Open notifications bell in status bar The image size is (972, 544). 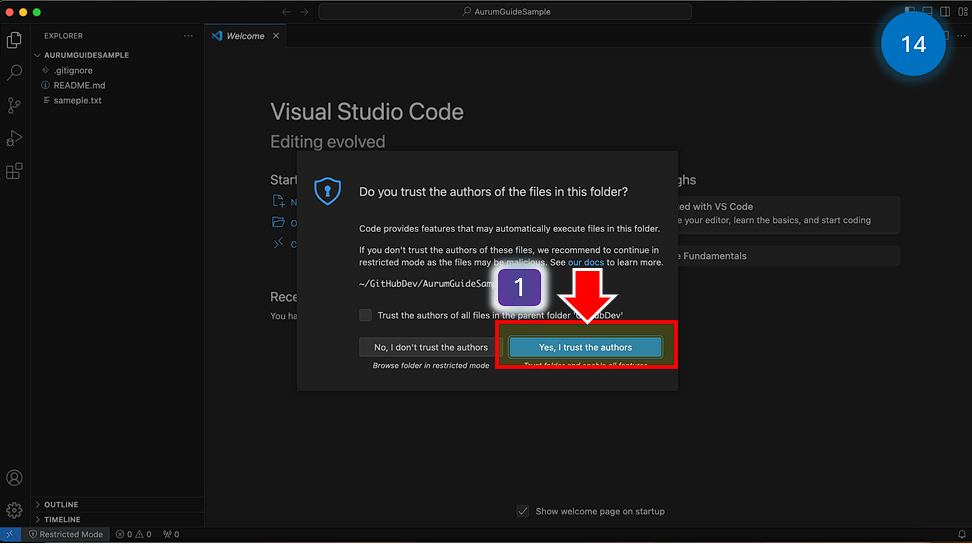(x=961, y=534)
